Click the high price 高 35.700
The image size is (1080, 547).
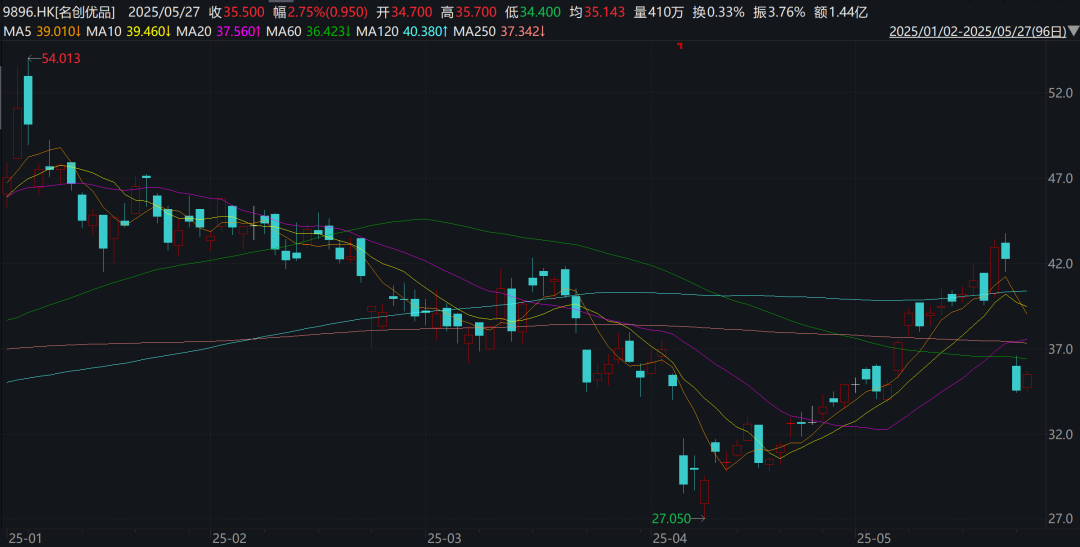point(470,12)
